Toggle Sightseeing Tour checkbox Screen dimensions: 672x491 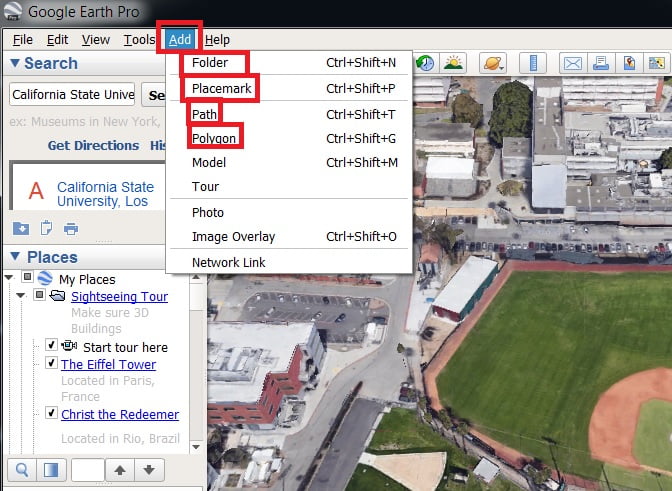click(x=39, y=294)
